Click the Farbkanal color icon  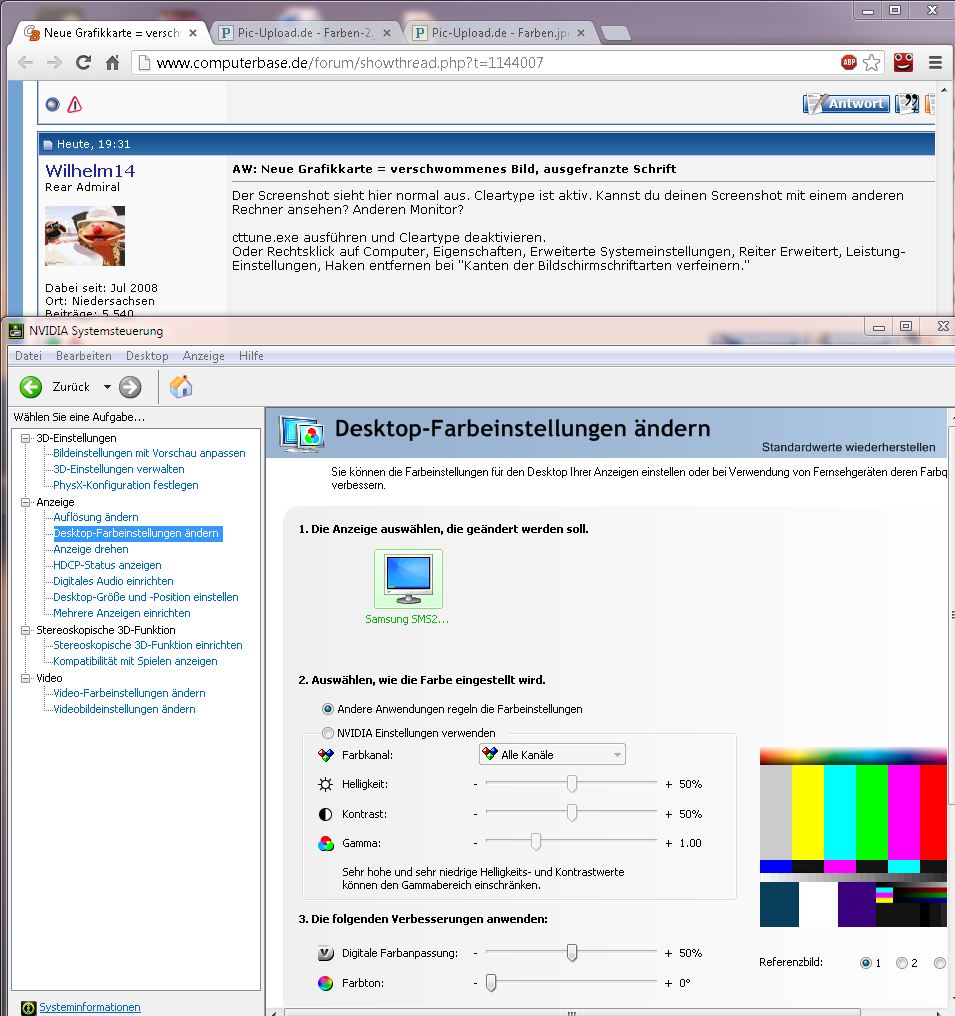(325, 756)
